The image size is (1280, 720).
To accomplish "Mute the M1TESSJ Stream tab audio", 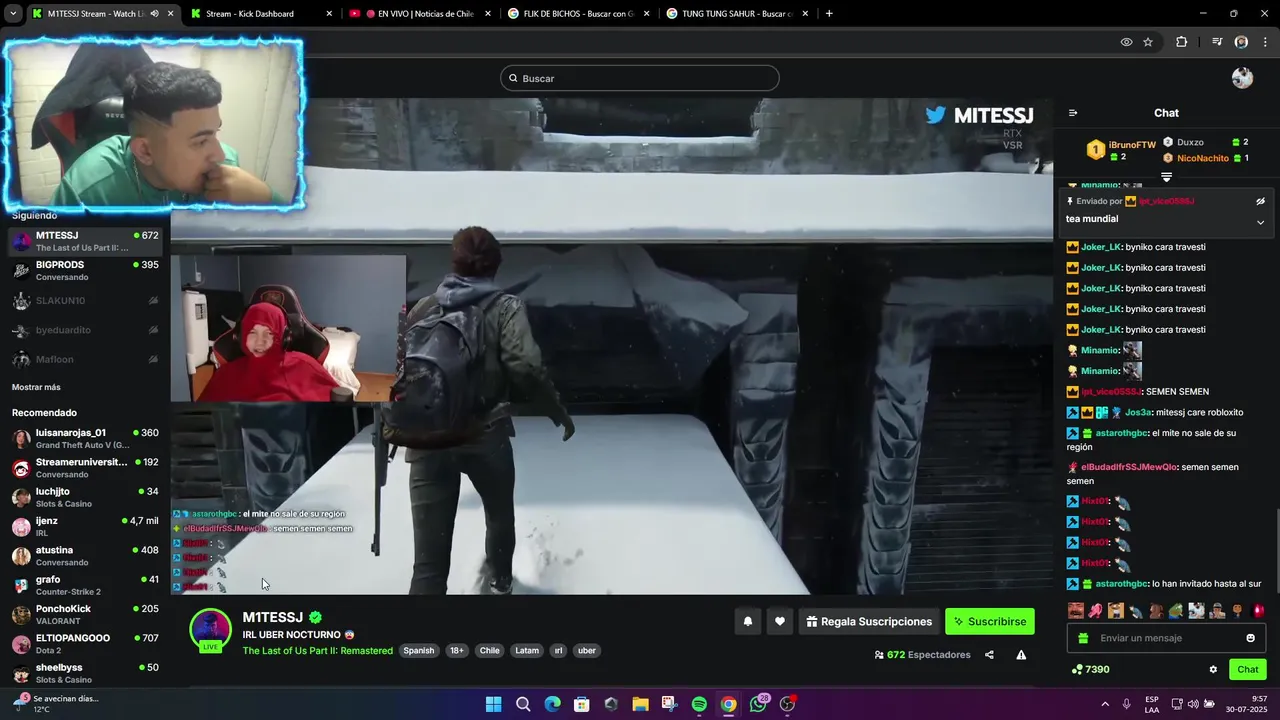I will (x=154, y=14).
